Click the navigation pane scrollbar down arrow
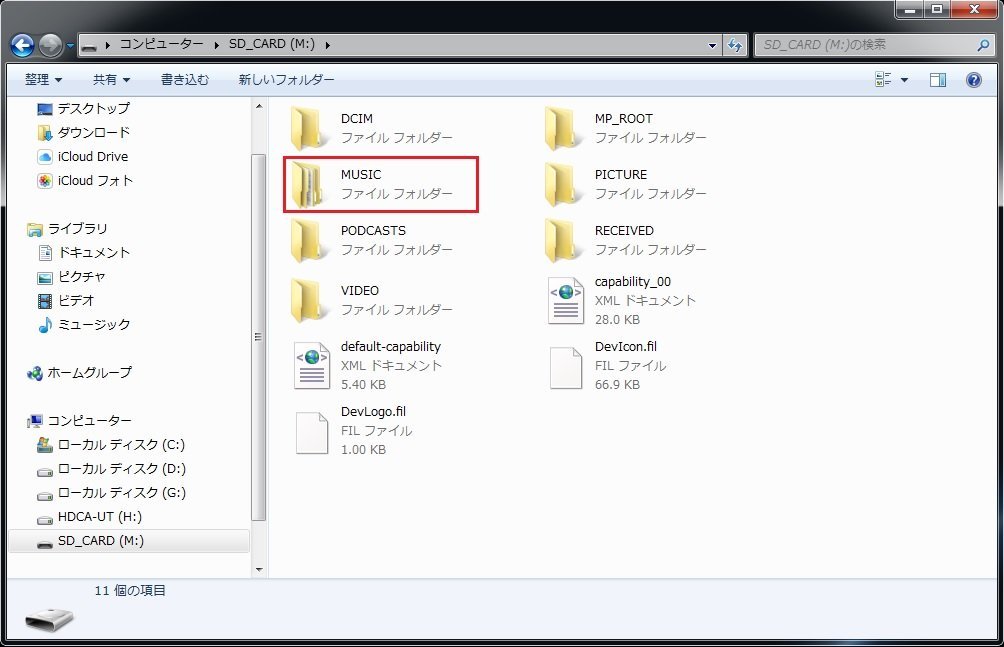This screenshot has height=647, width=1004. coord(259,569)
